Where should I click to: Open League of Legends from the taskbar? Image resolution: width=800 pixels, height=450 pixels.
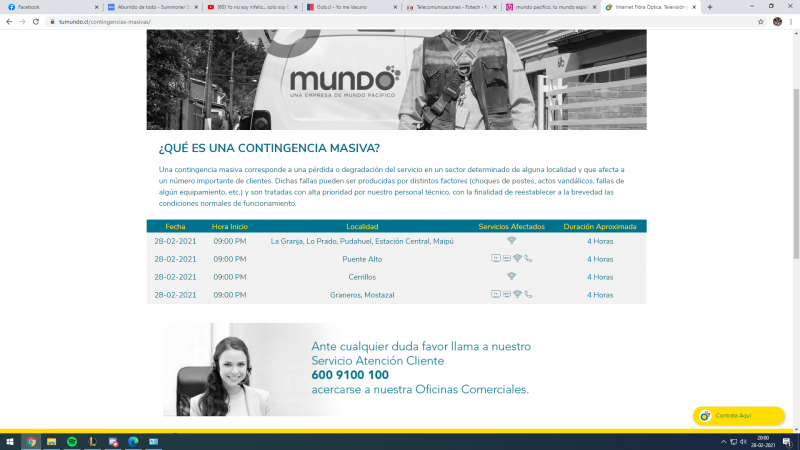coord(92,442)
